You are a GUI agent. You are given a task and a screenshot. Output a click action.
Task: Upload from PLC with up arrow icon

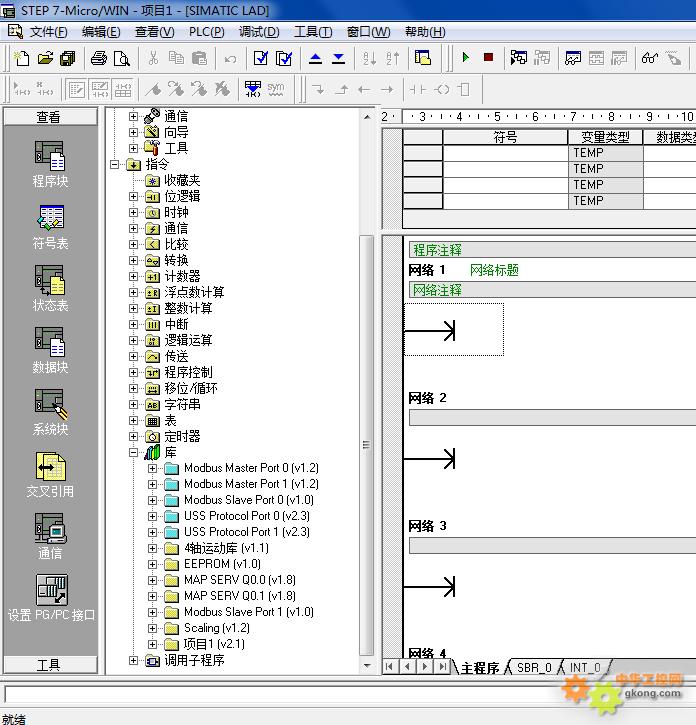click(x=315, y=58)
